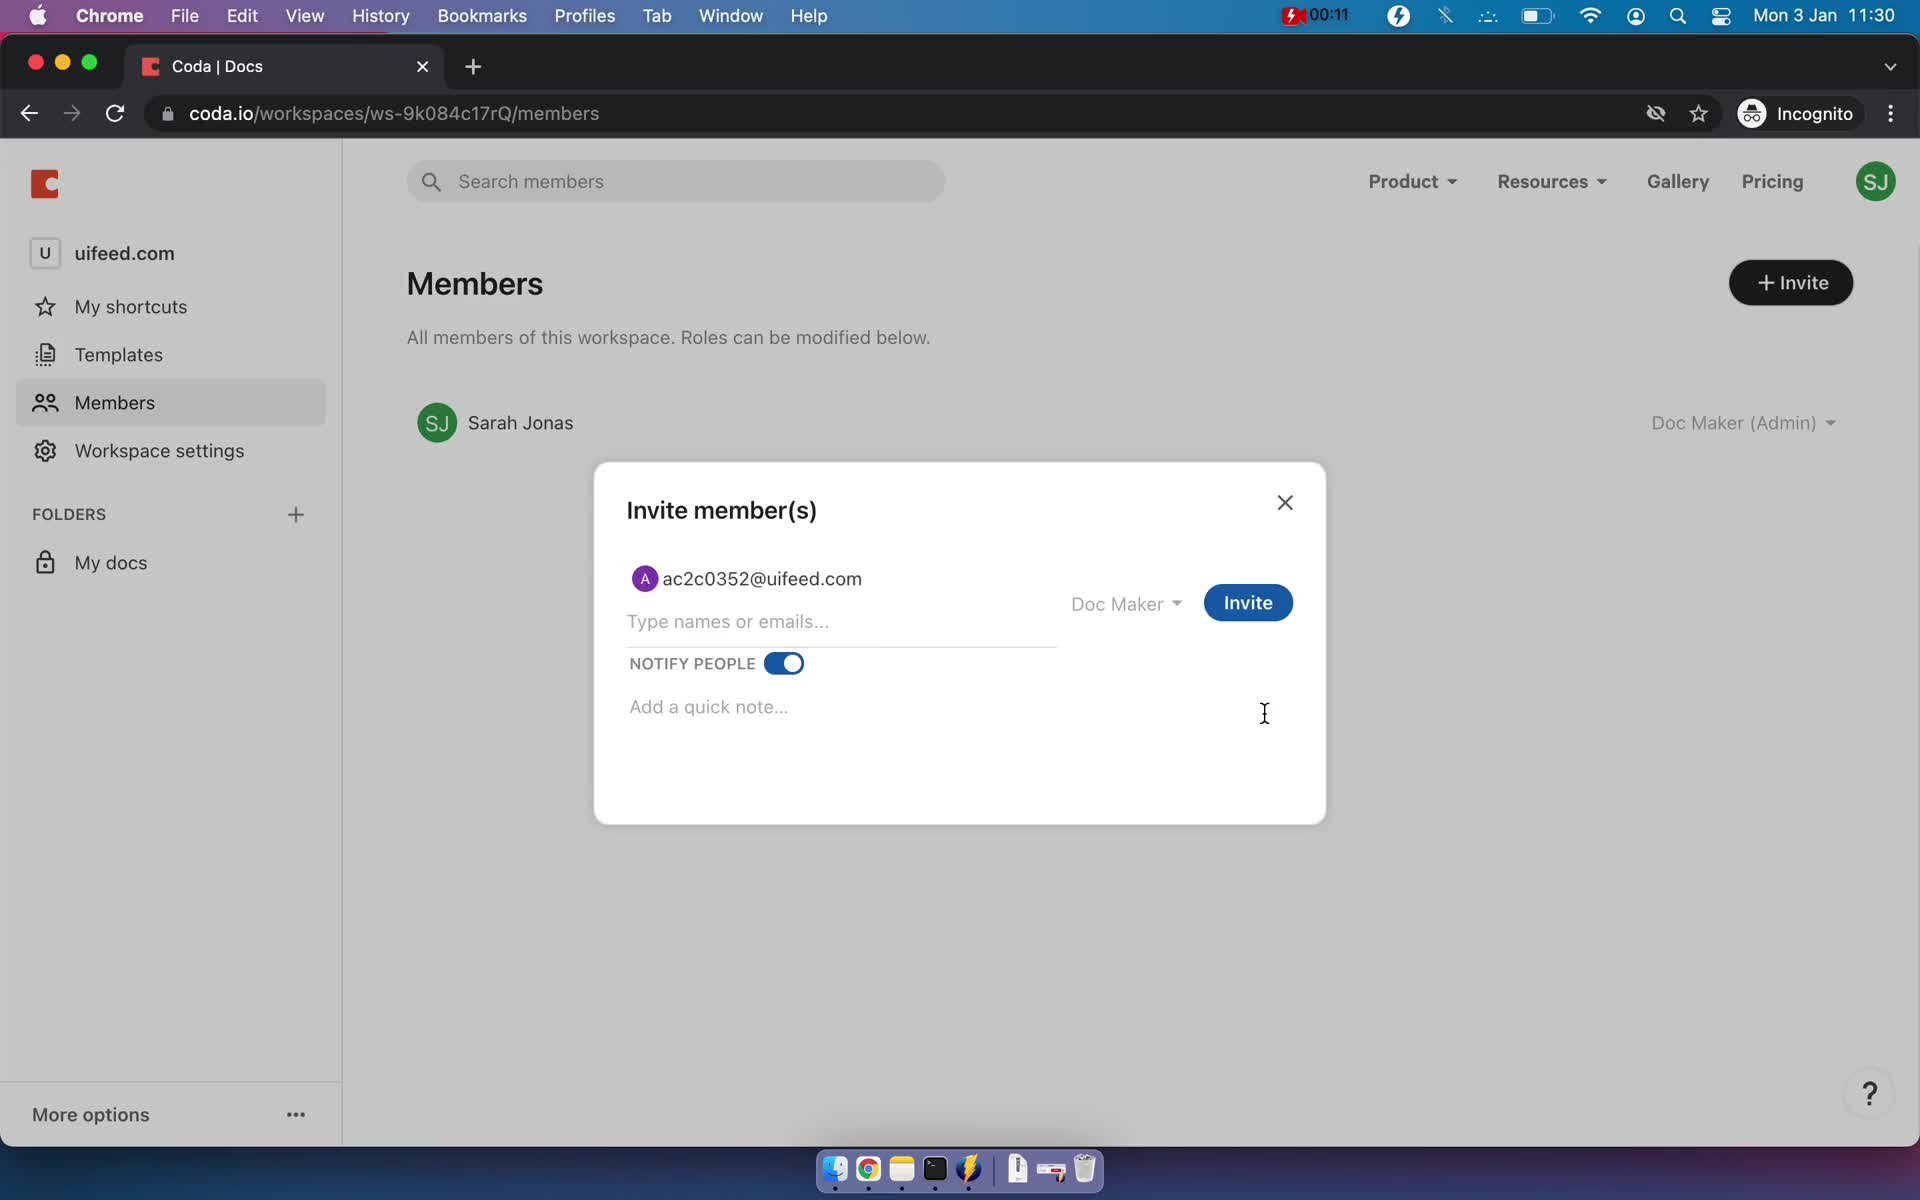
Task: Click the search members magnifier icon
Action: tap(431, 181)
